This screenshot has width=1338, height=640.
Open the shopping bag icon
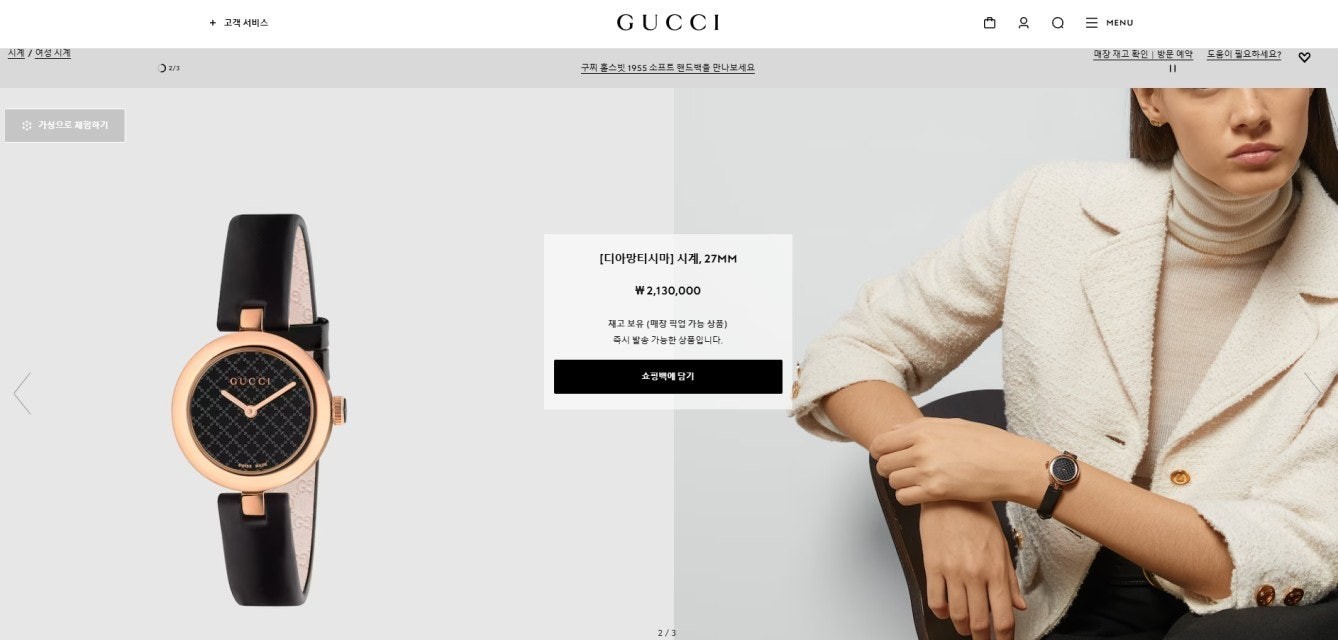pyautogui.click(x=989, y=22)
